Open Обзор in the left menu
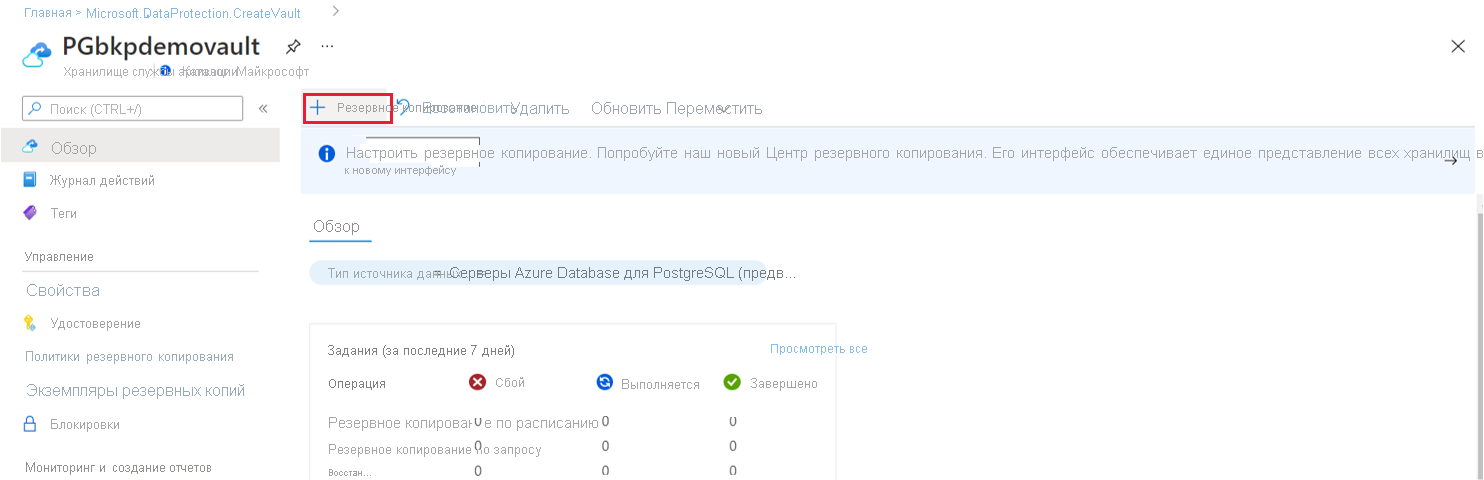Image resolution: width=1484 pixels, height=480 pixels. click(x=140, y=148)
